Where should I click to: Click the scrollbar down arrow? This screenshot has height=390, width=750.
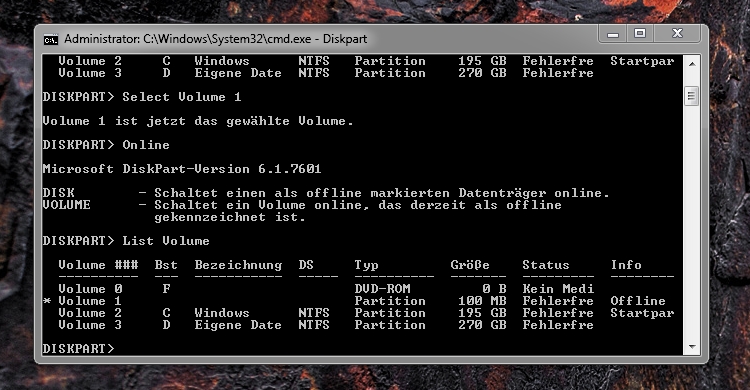(692, 347)
